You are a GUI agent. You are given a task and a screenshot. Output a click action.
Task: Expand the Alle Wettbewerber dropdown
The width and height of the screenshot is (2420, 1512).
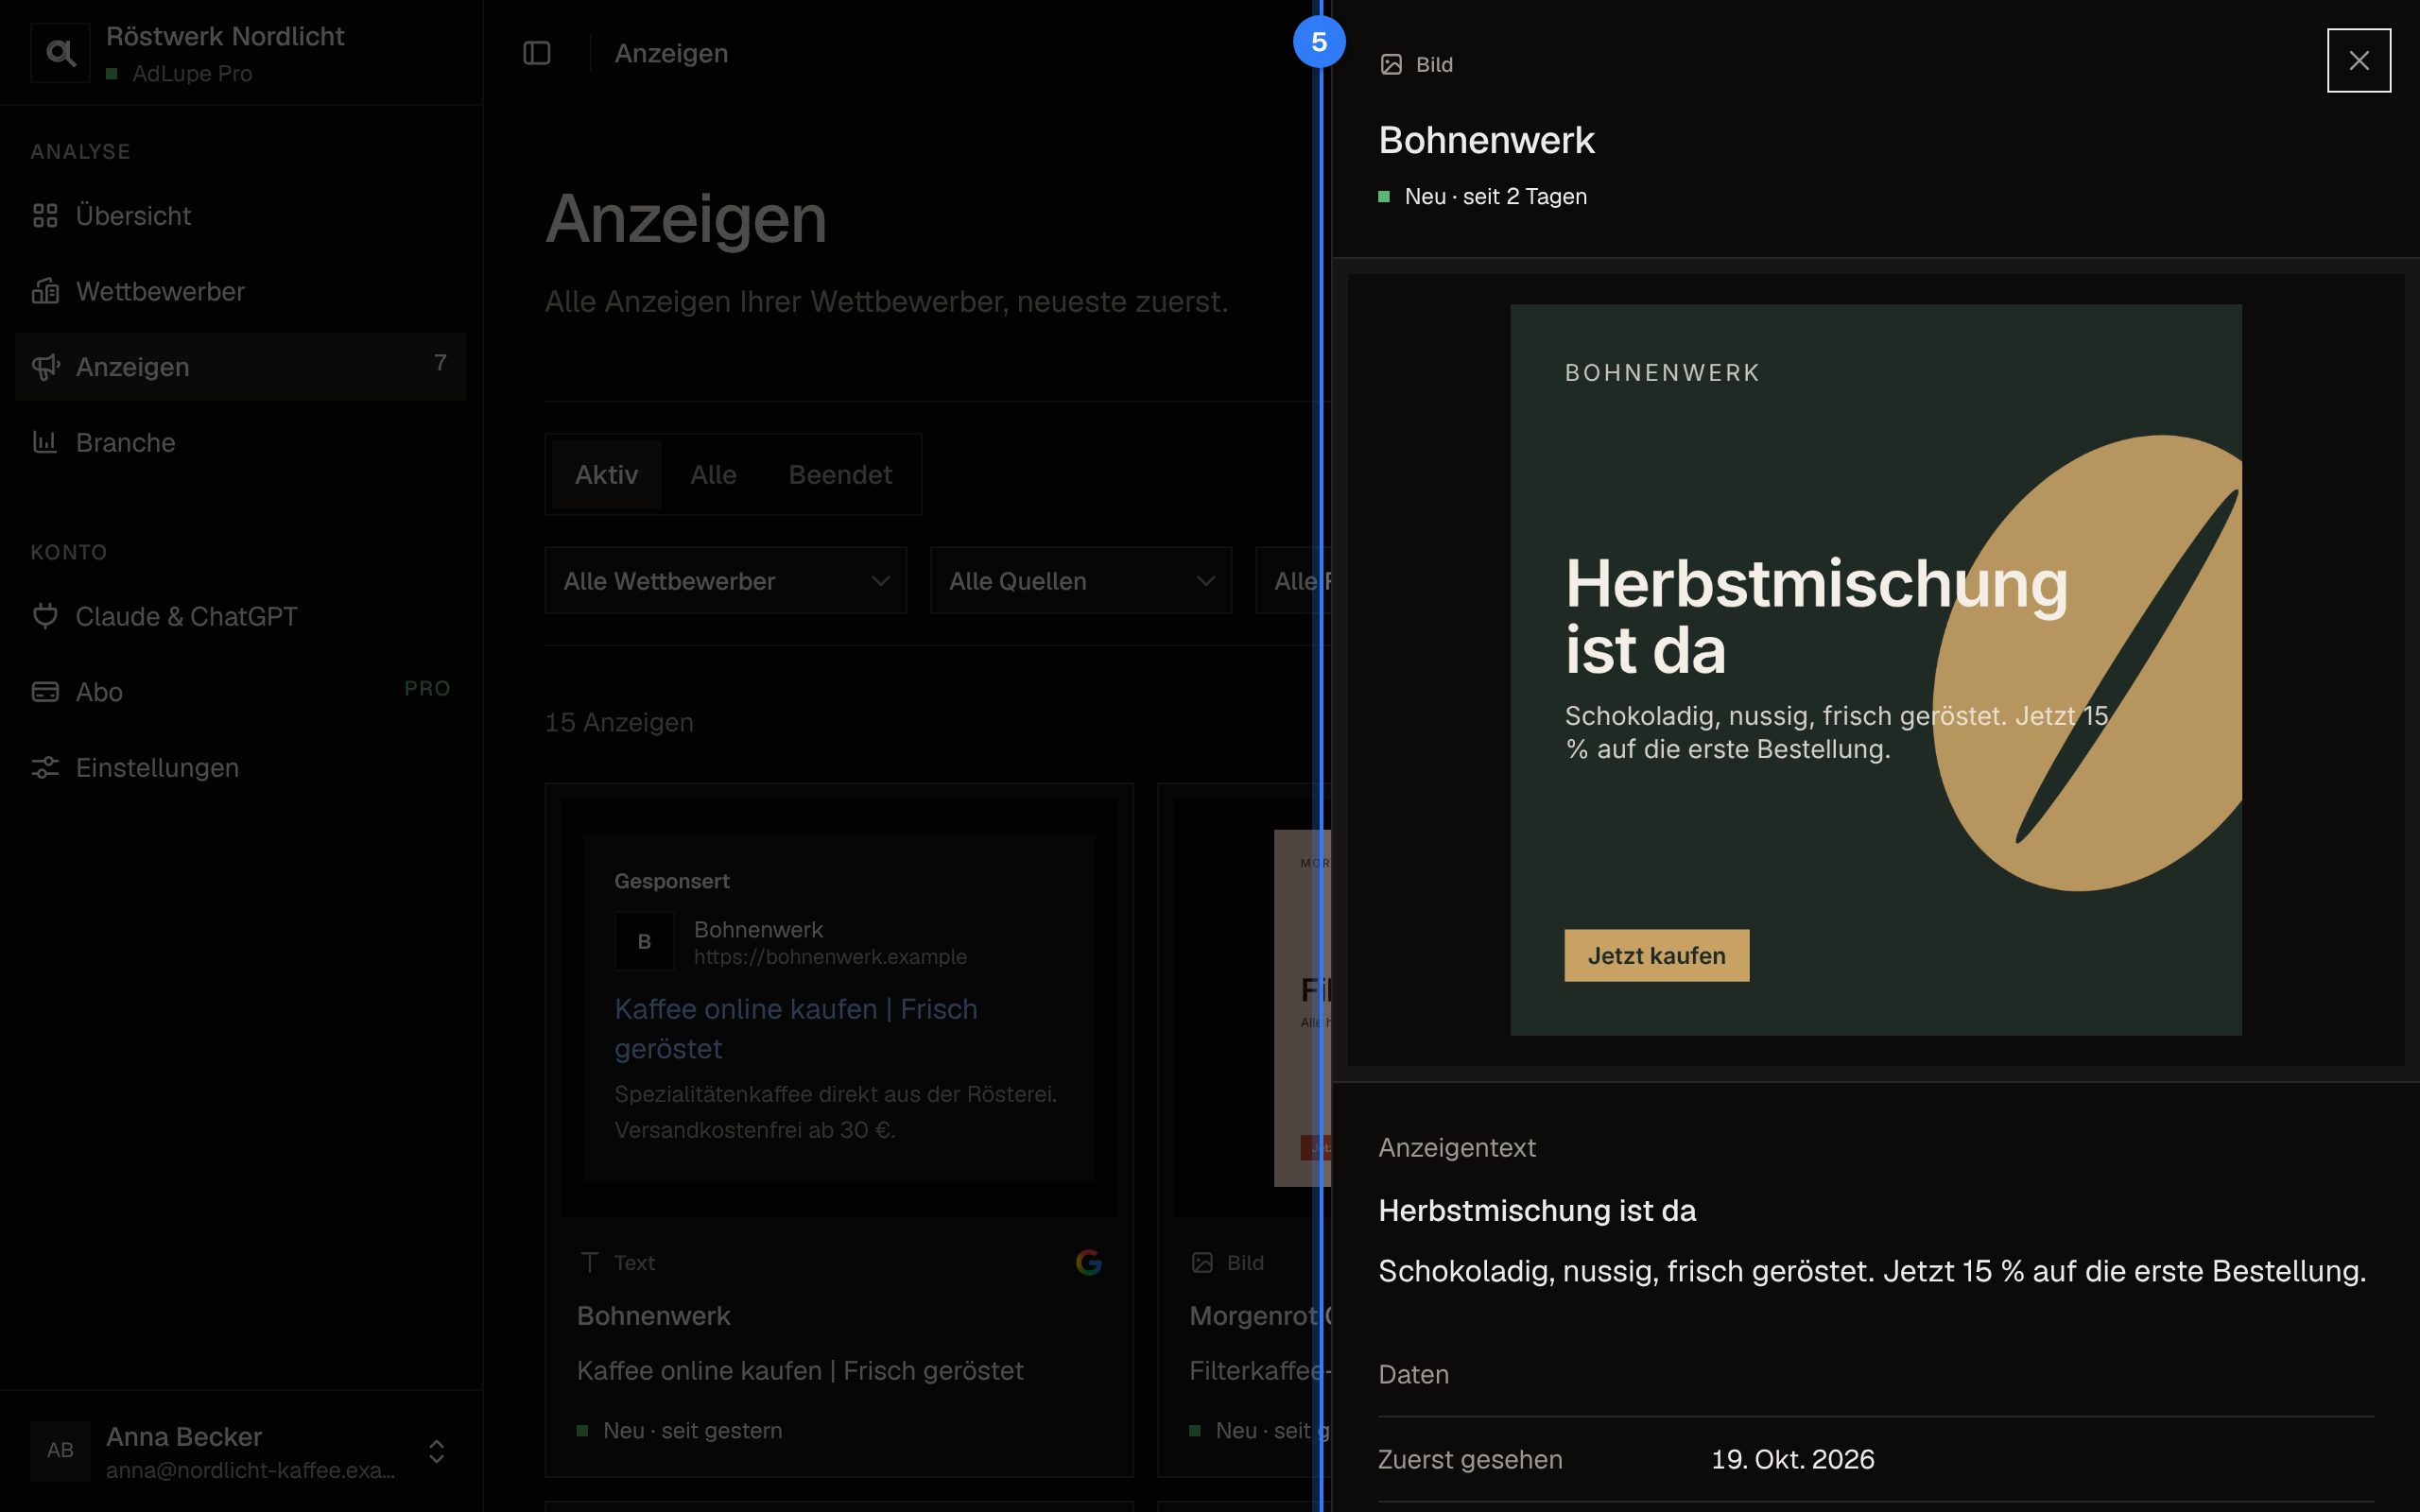[725, 581]
